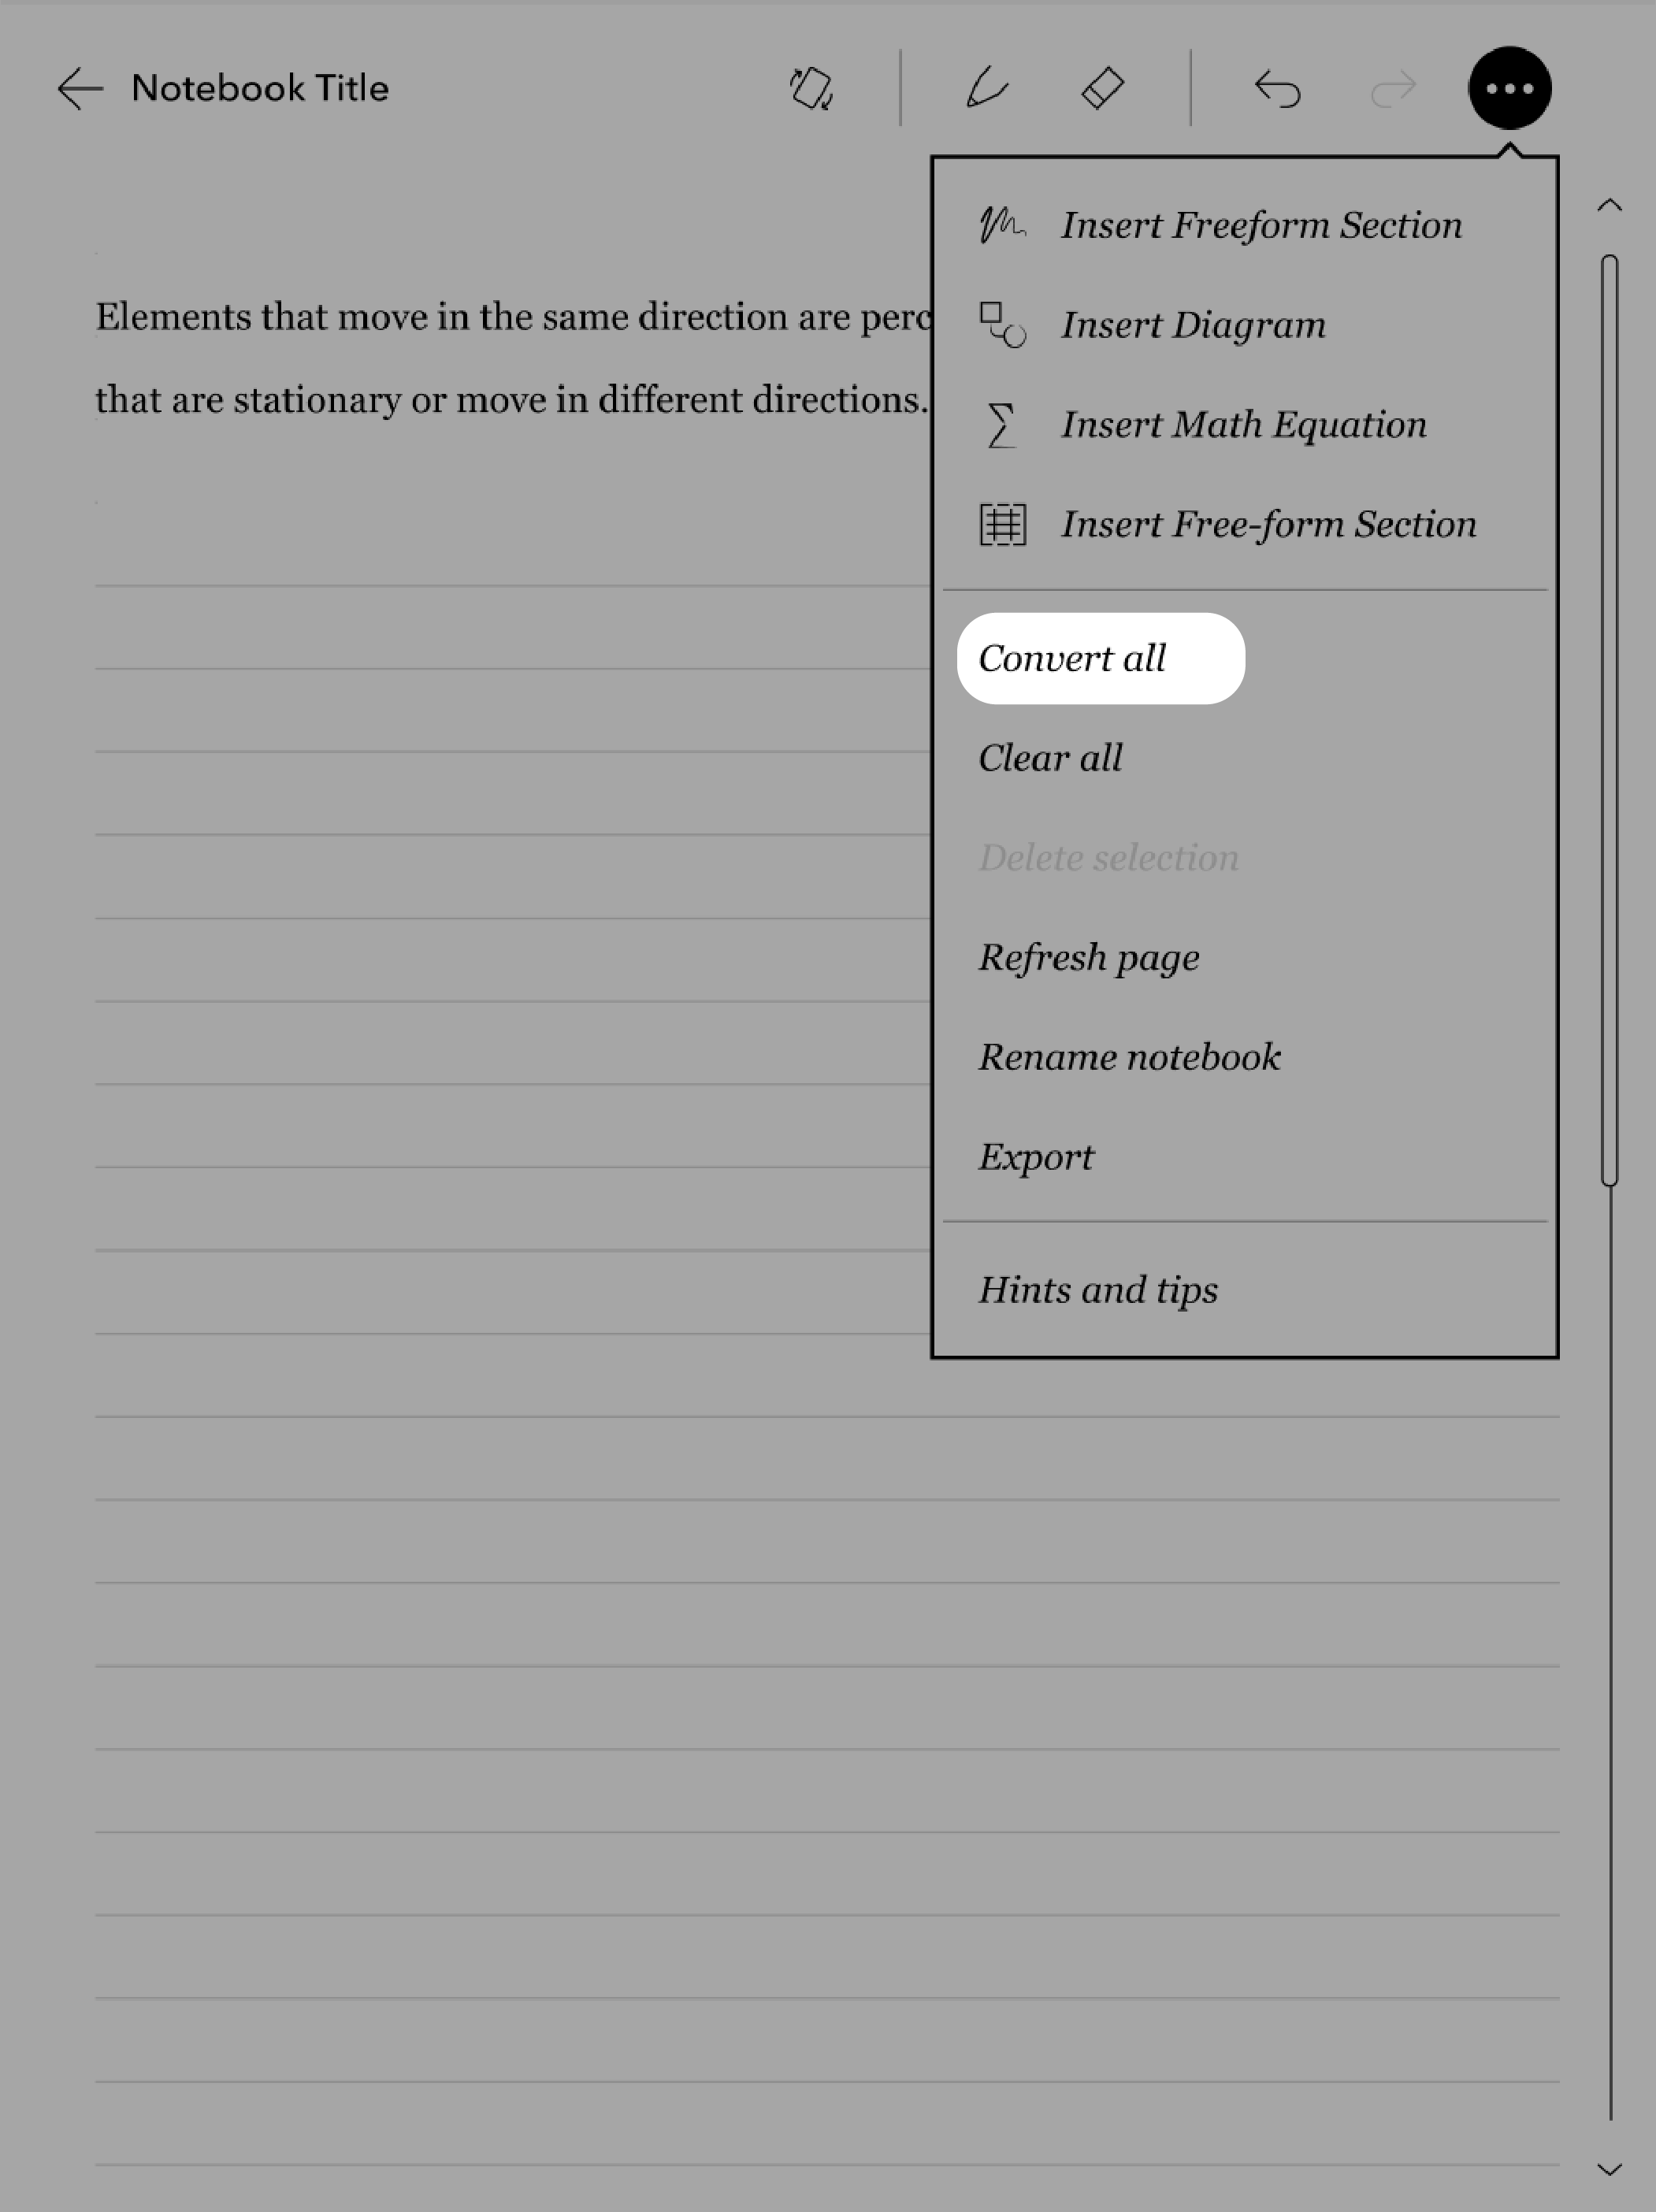Click Hints and tips option
The width and height of the screenshot is (1656, 2212).
click(x=1097, y=1289)
